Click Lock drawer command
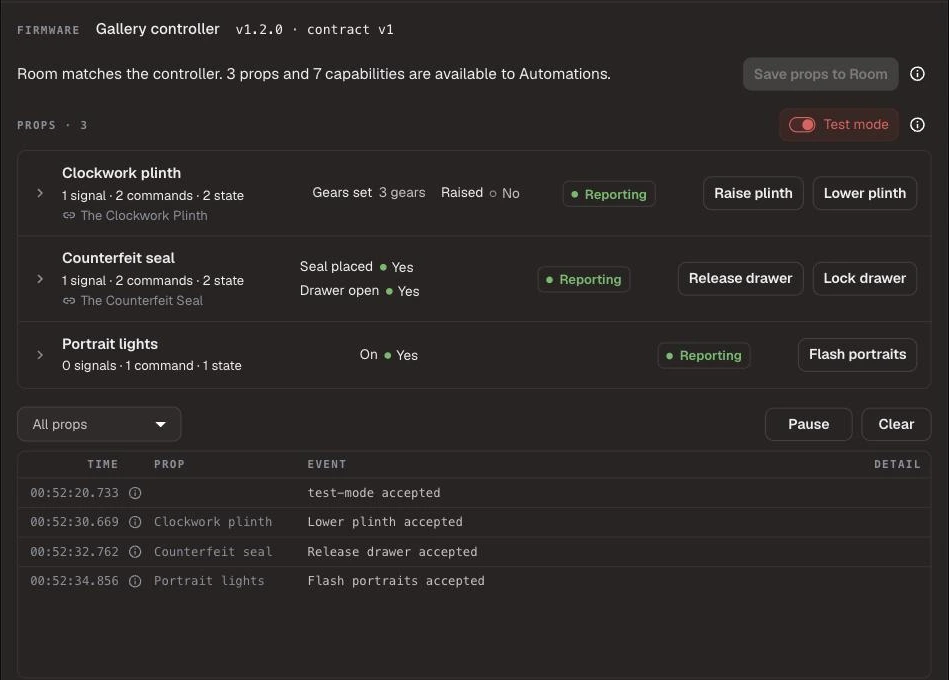This screenshot has width=949, height=680. click(x=864, y=278)
